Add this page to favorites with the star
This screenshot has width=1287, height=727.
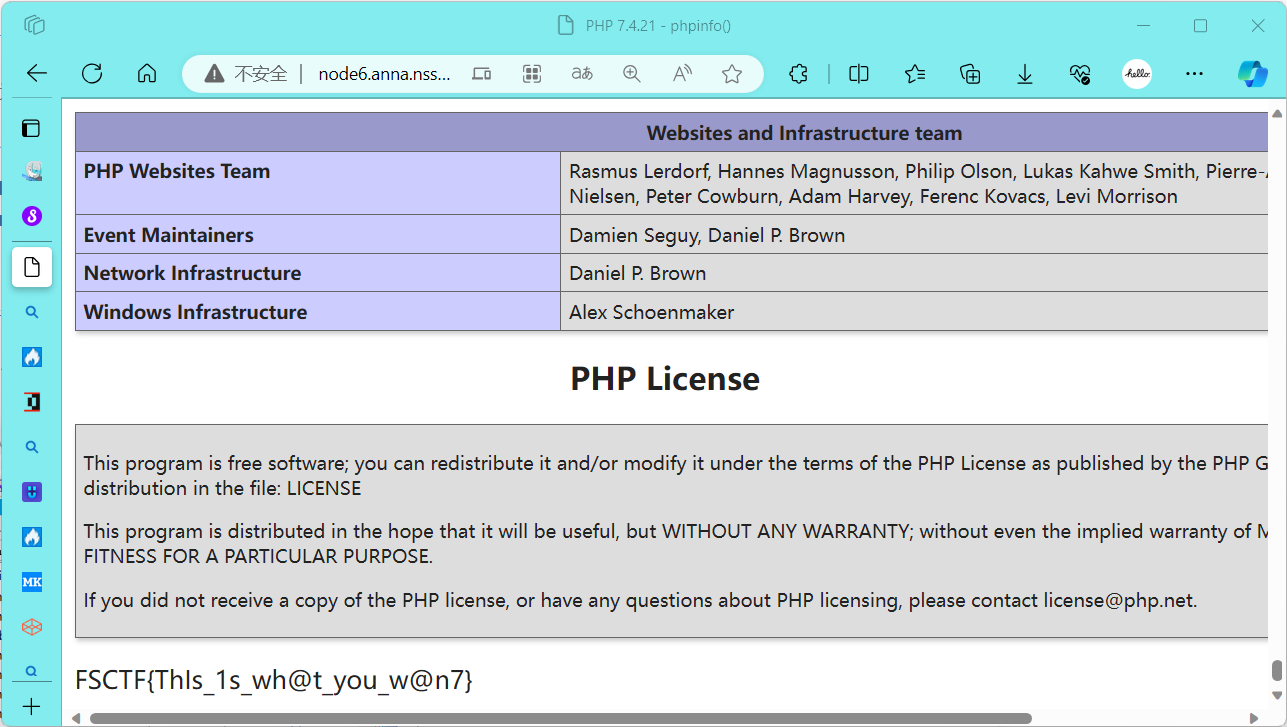pyautogui.click(x=732, y=73)
